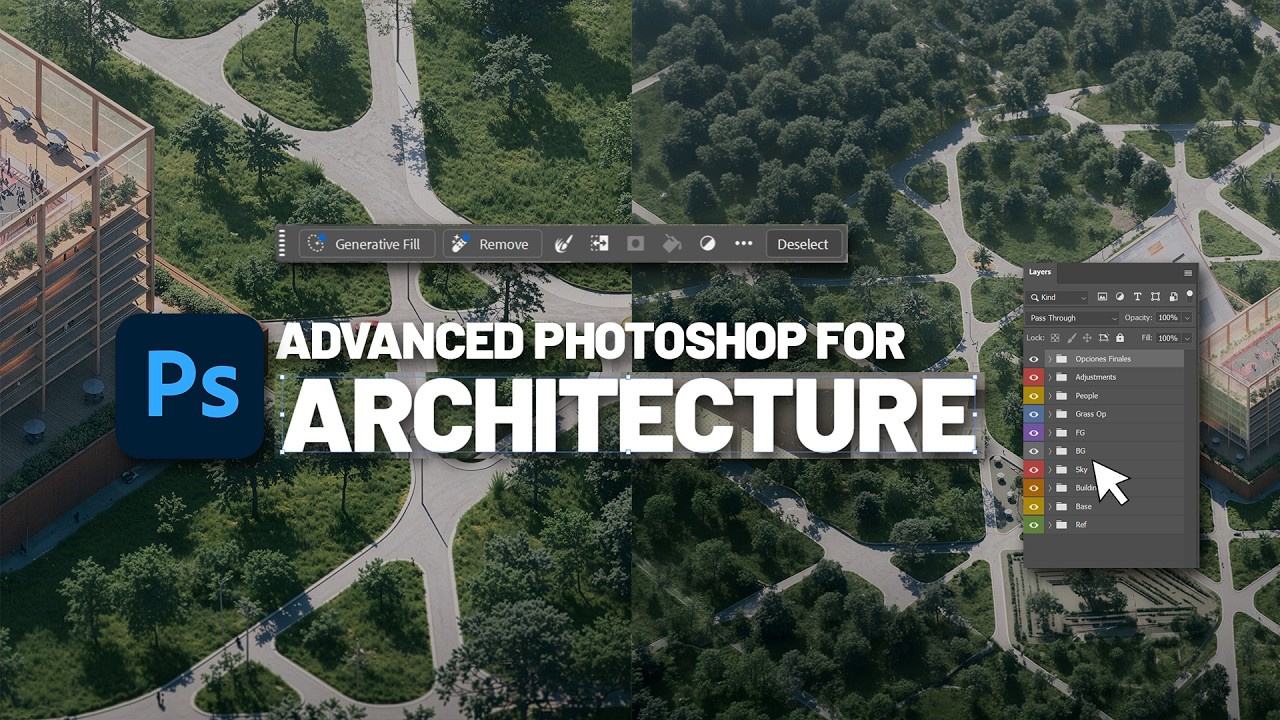
Task: Select the Layers panel tab
Action: click(1040, 272)
